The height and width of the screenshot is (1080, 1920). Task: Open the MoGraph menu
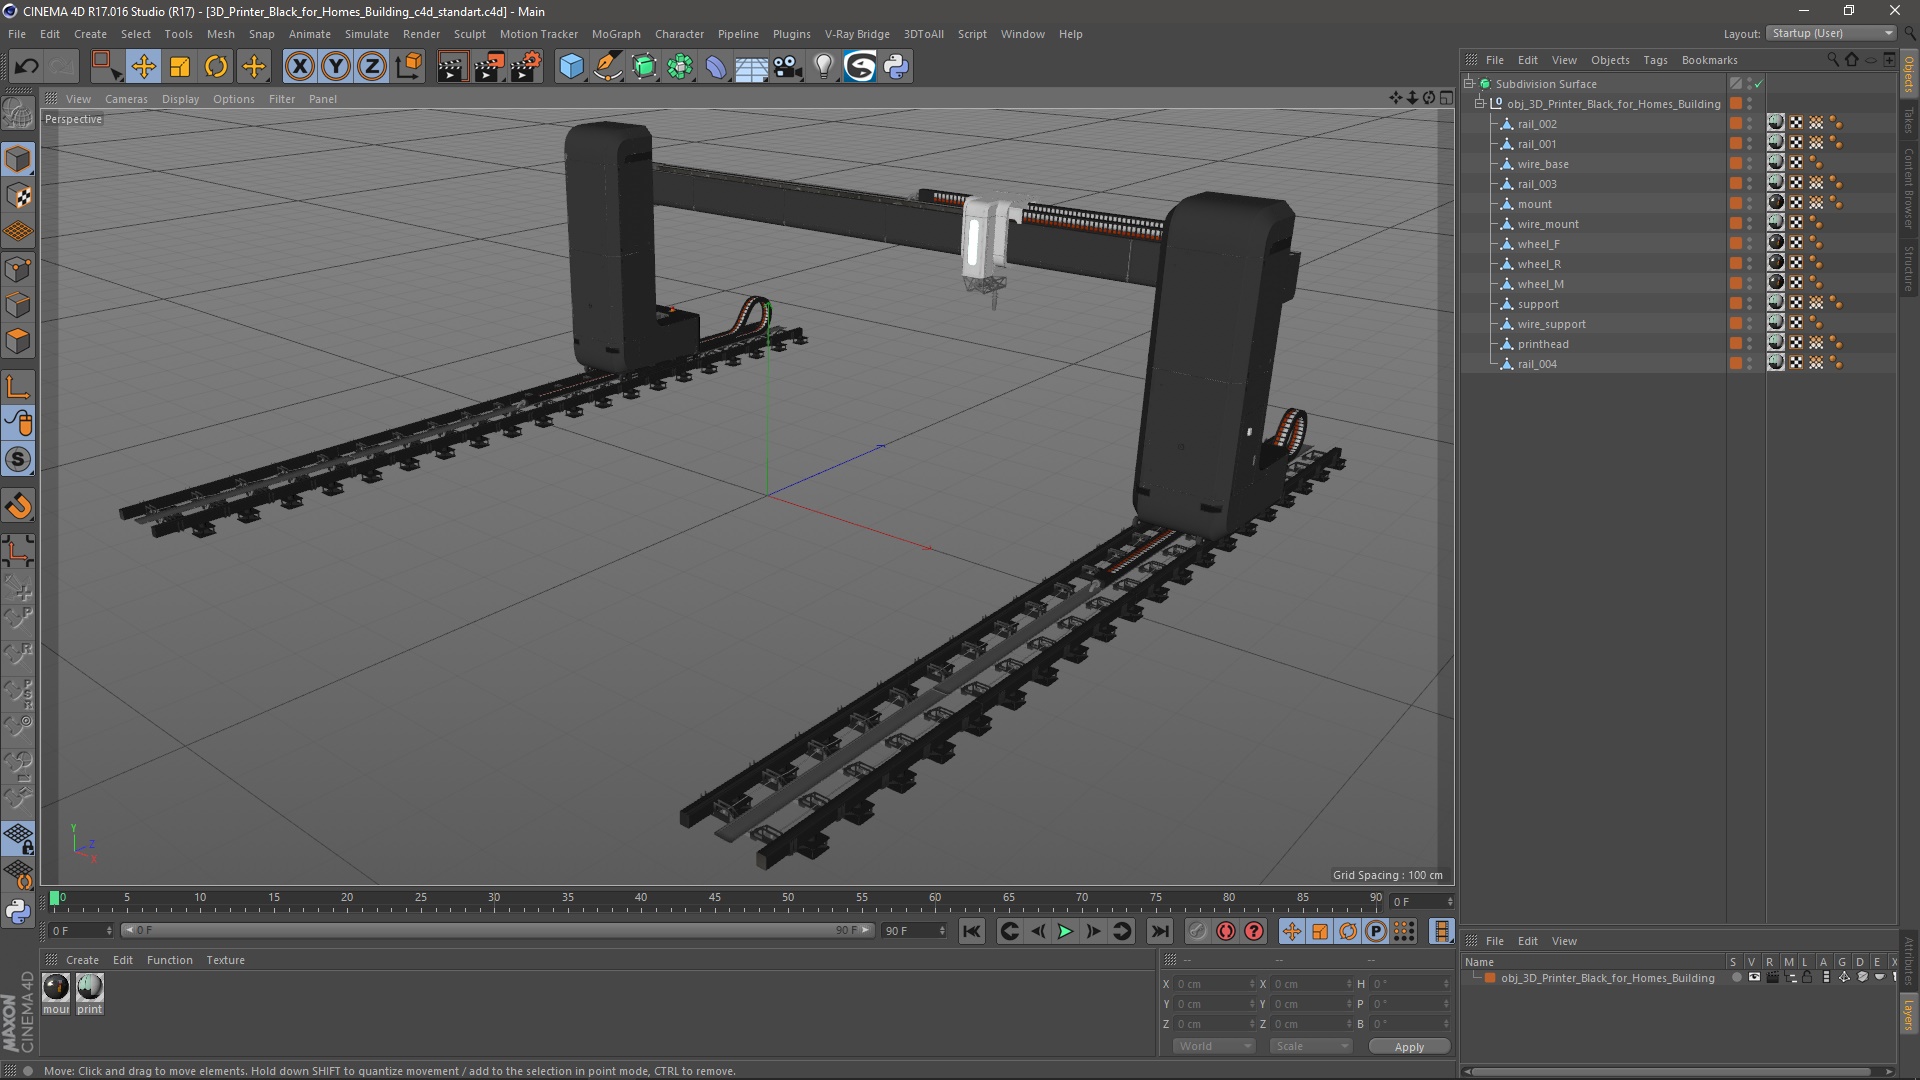[x=615, y=34]
